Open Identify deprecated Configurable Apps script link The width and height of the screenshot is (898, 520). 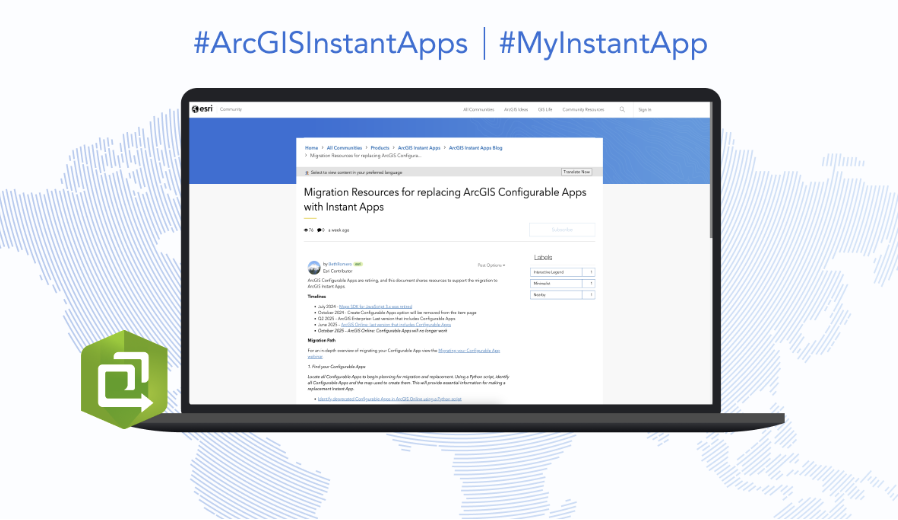click(389, 399)
